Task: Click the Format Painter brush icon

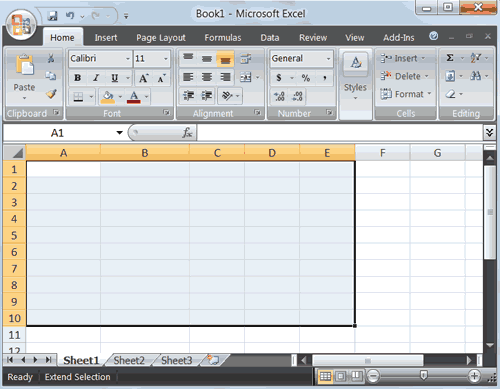Action: click(x=51, y=94)
